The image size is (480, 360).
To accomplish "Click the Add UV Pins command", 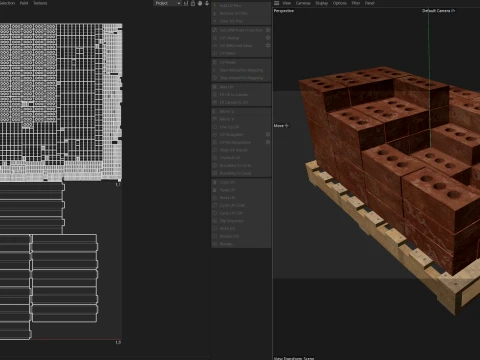I will (241, 6).
